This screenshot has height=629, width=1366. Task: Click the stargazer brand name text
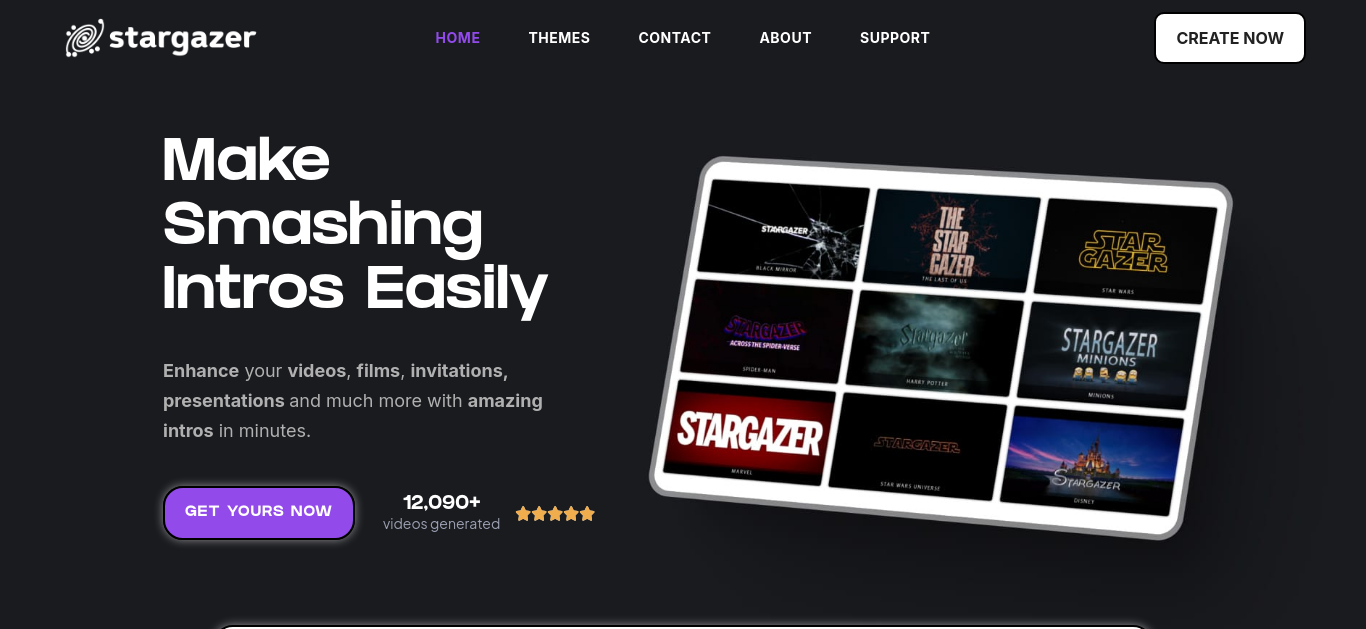[182, 38]
